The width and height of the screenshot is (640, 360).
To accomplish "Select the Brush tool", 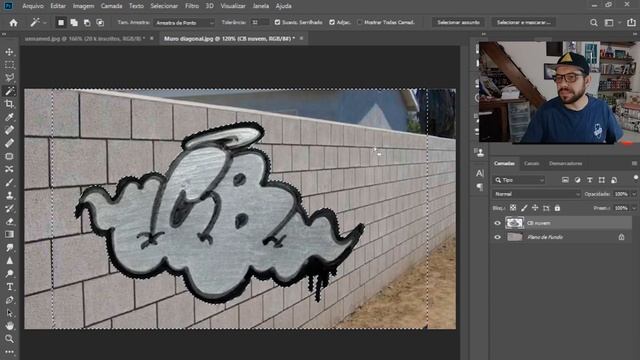I will 9,182.
